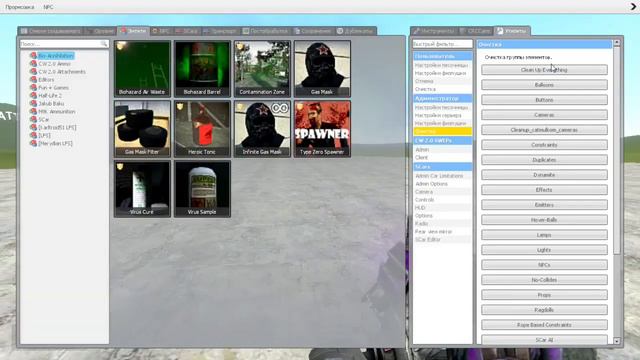Viewport: 640px width, 360px height.
Task: Spawn the Gas Mask entity
Action: pos(322,69)
